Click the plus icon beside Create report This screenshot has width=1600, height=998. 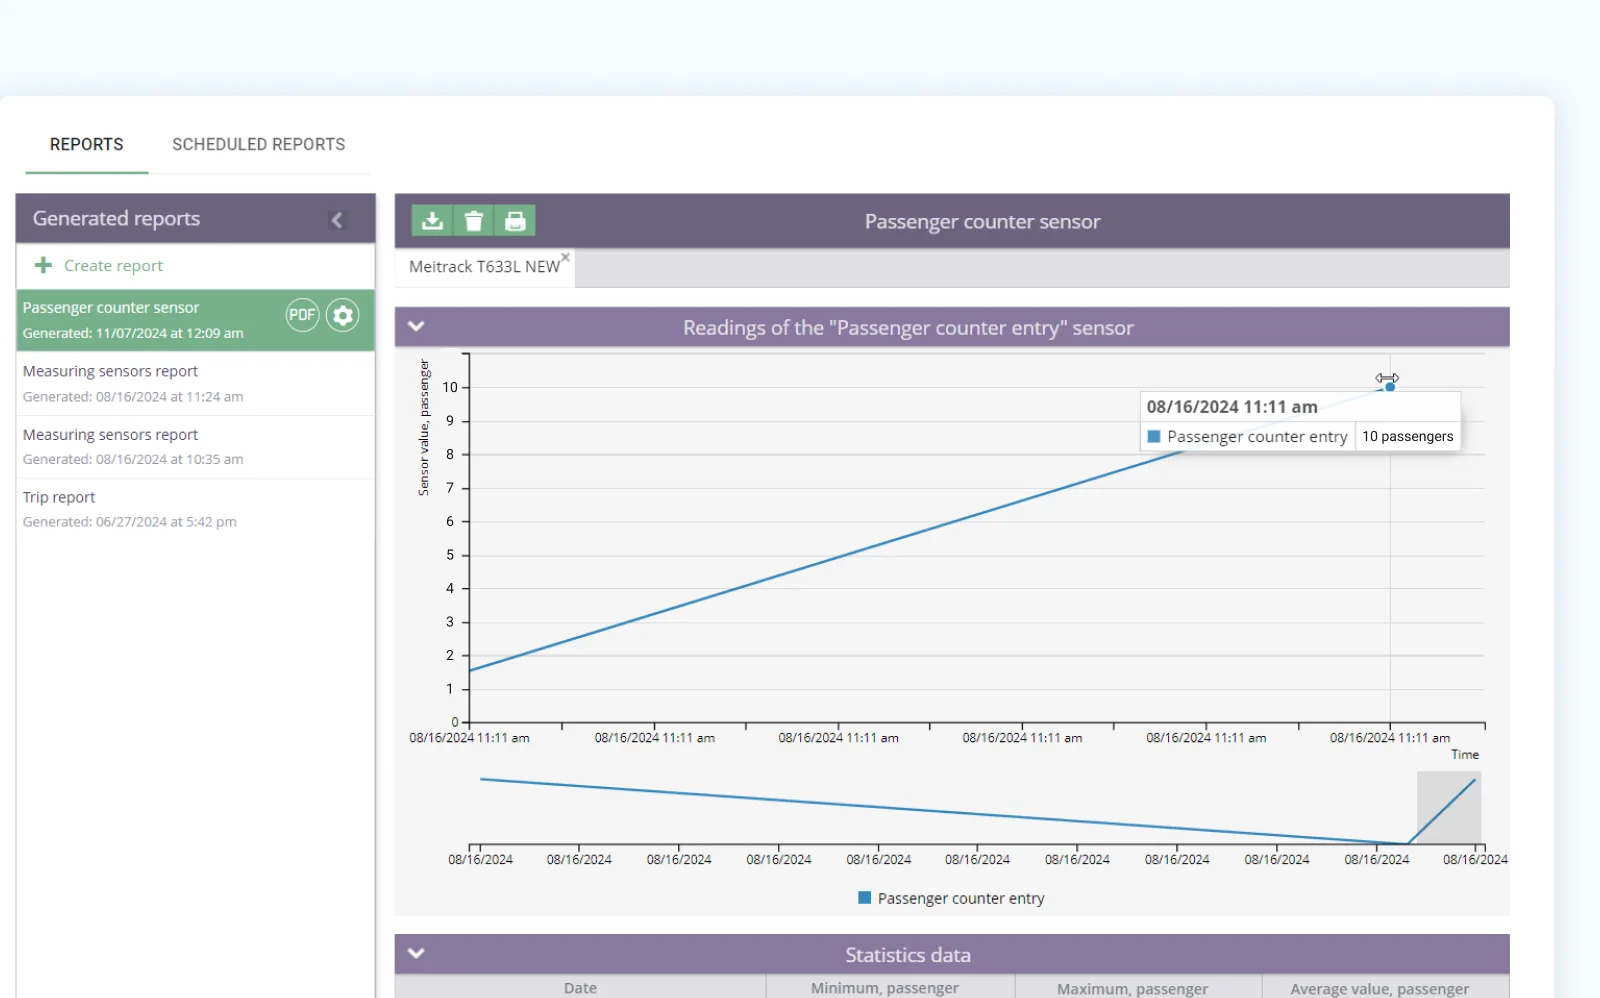tap(43, 265)
